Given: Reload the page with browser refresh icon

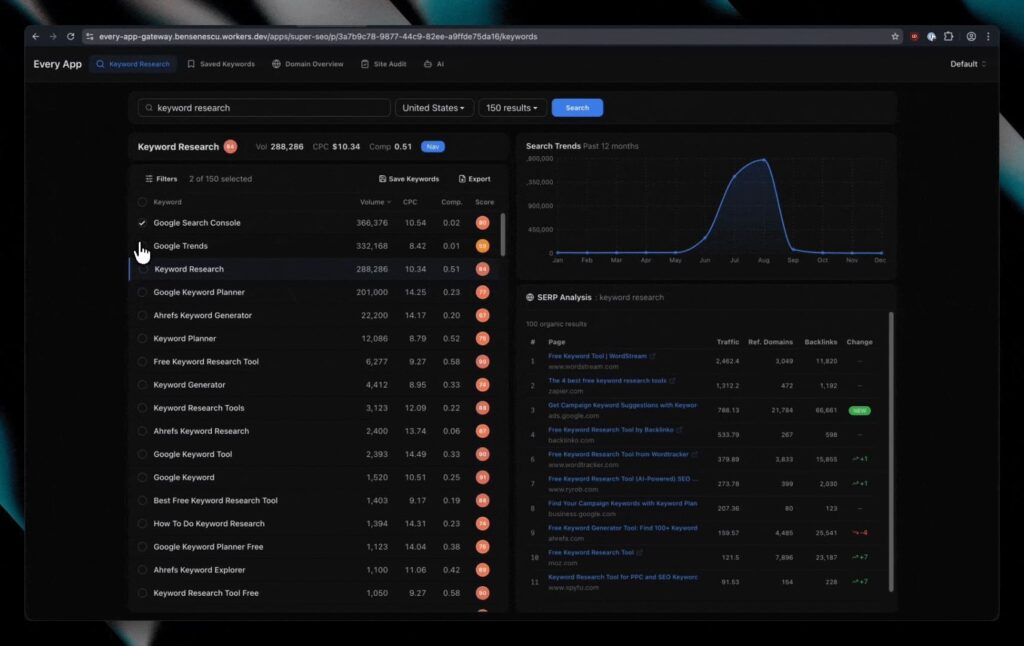Looking at the screenshot, I should click(70, 36).
